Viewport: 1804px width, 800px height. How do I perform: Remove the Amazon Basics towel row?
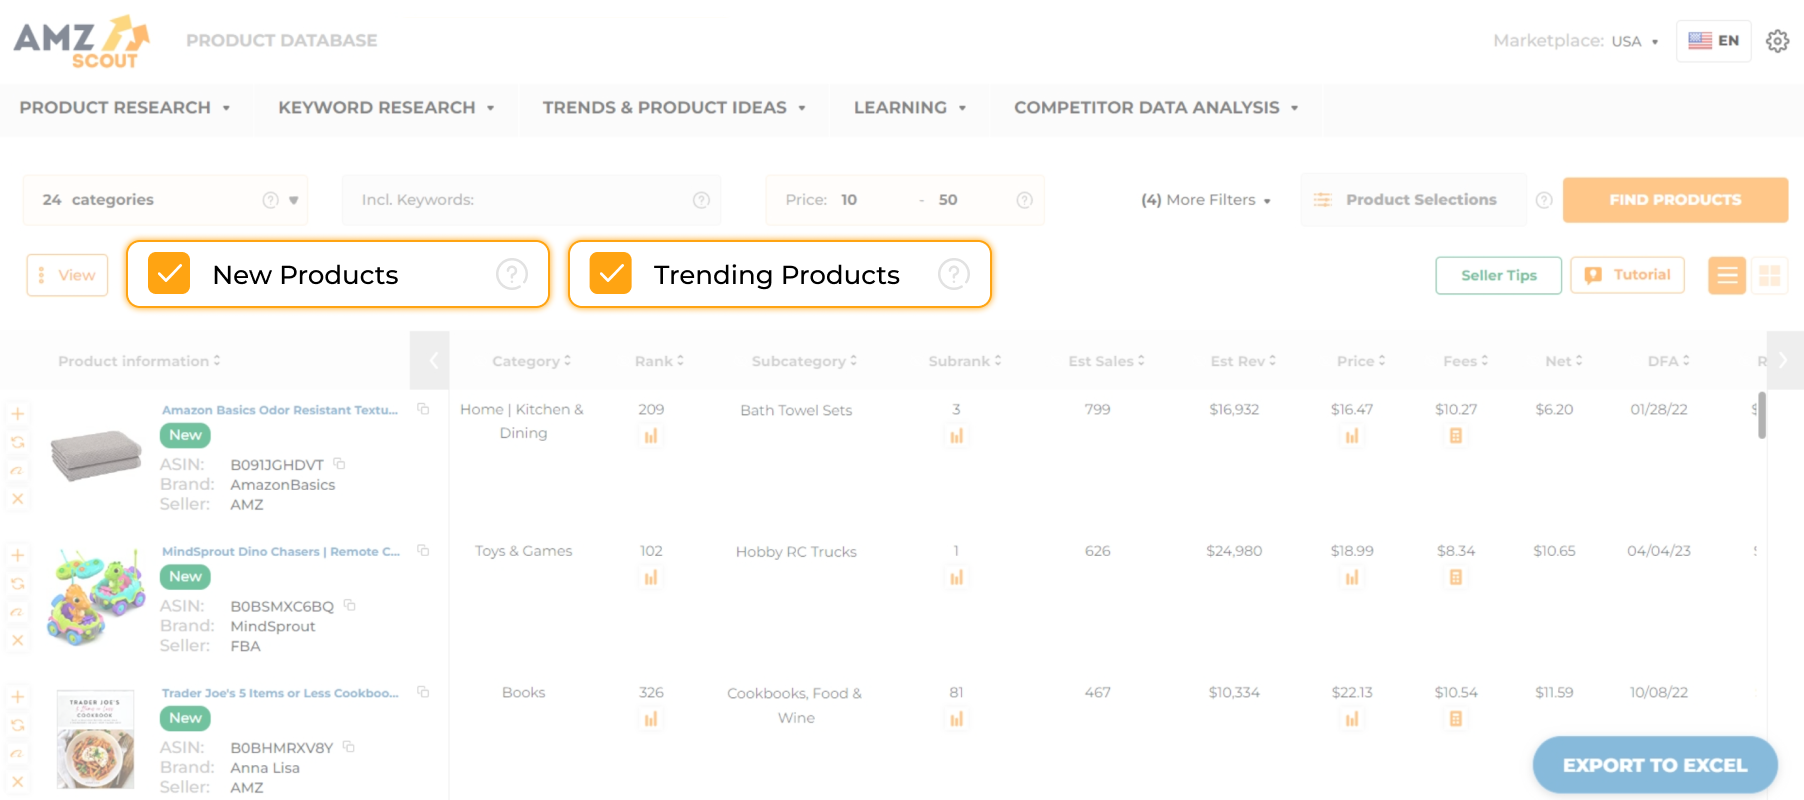click(17, 498)
